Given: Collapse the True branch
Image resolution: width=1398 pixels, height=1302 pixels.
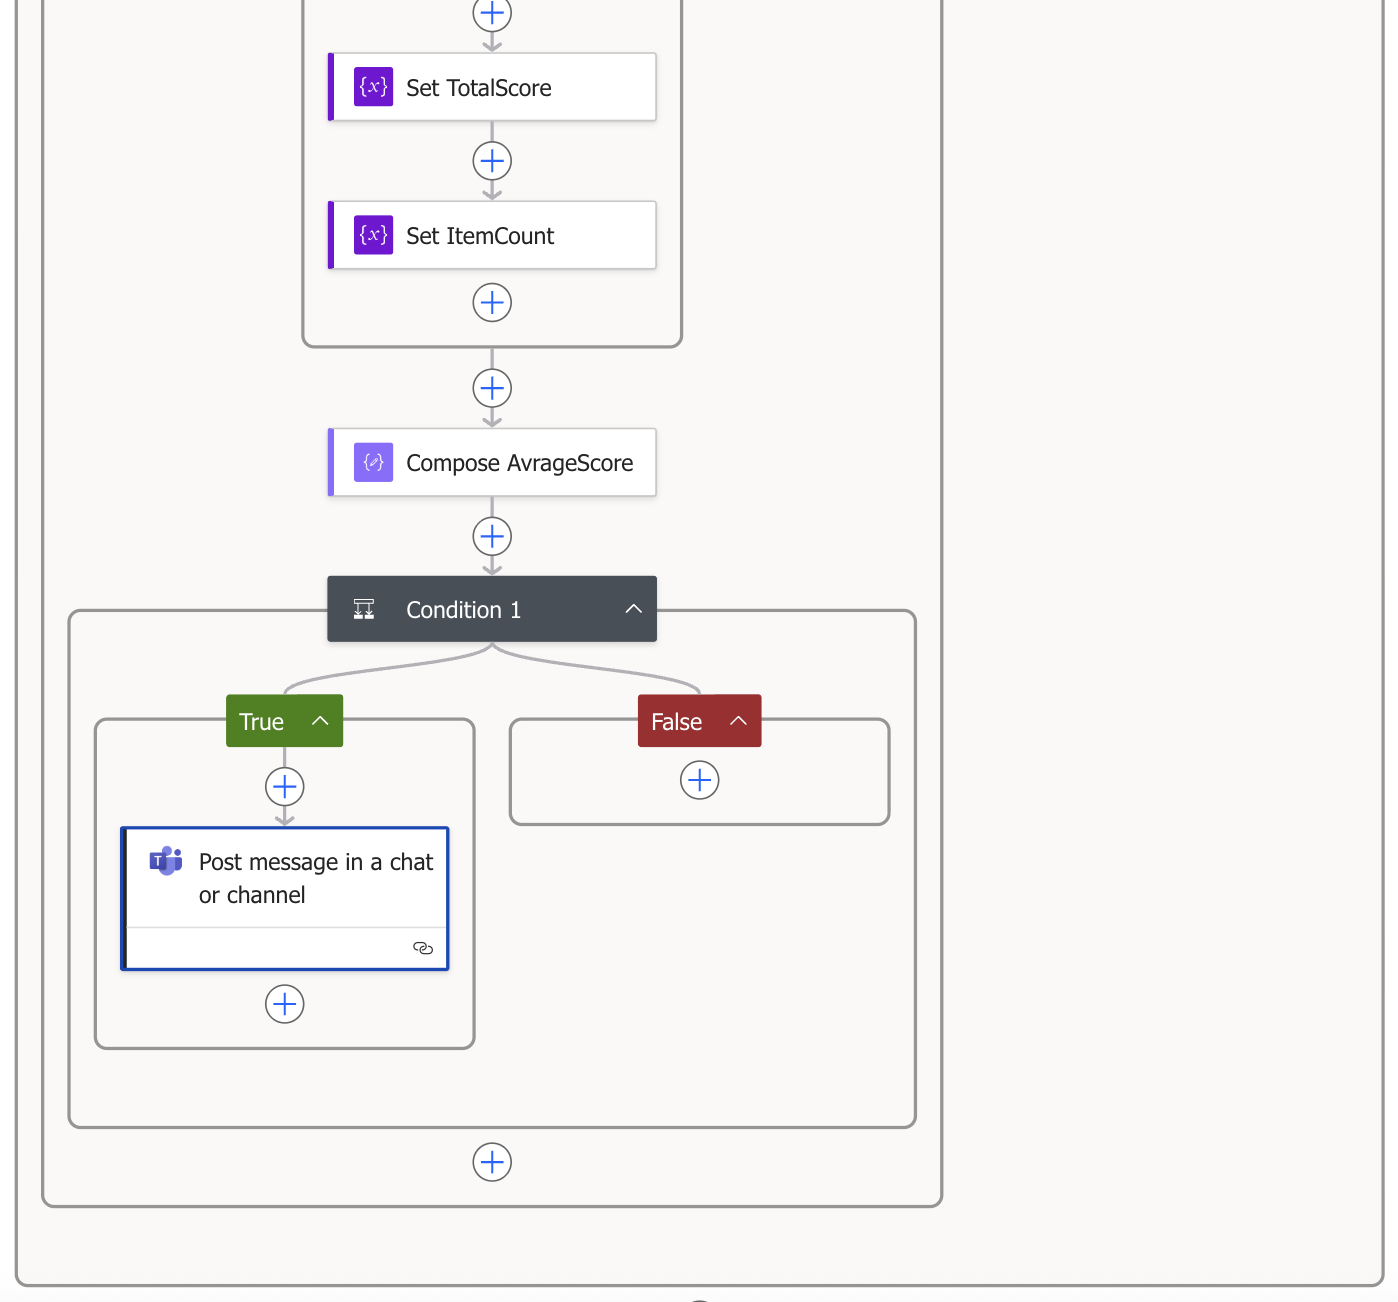Looking at the screenshot, I should [320, 721].
